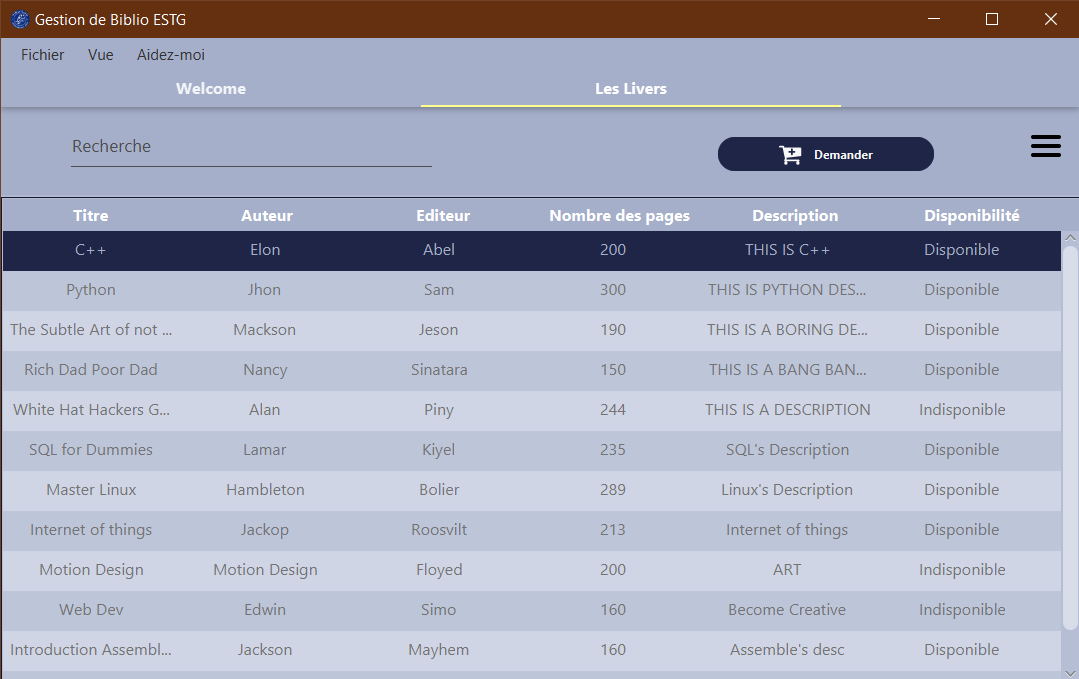Click Motion Design in the Titre column
The width and height of the screenshot is (1079, 679).
pos(91,570)
